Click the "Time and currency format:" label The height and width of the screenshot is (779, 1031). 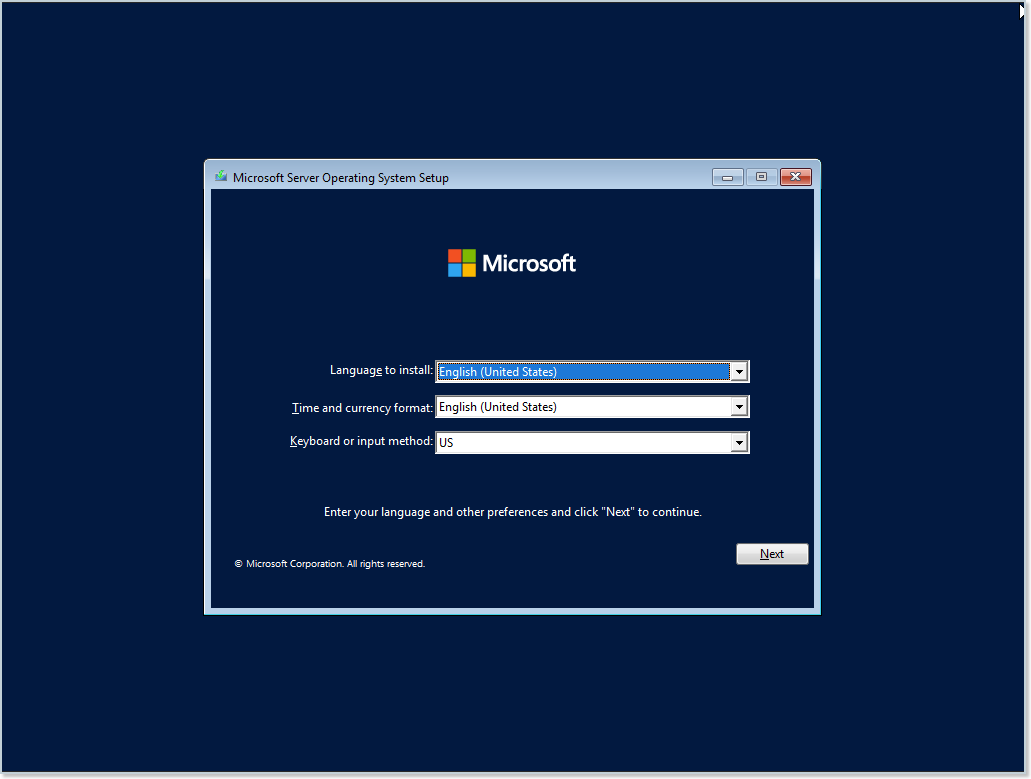pos(362,408)
